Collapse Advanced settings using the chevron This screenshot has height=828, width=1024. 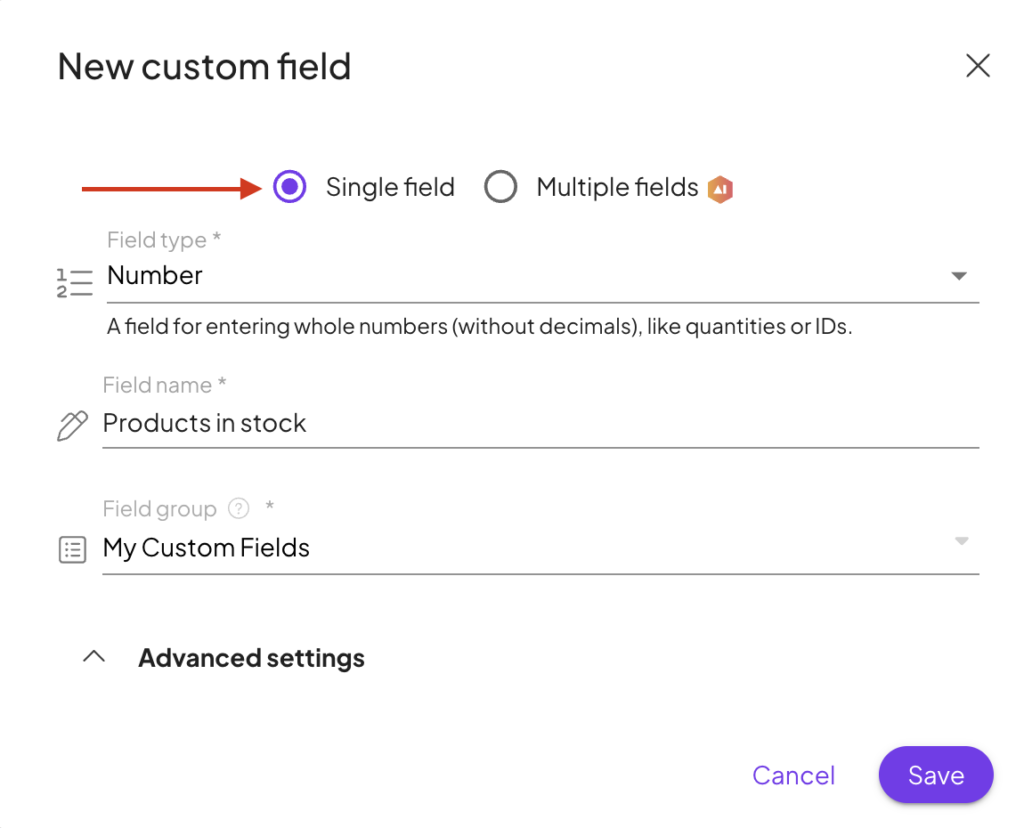94,657
